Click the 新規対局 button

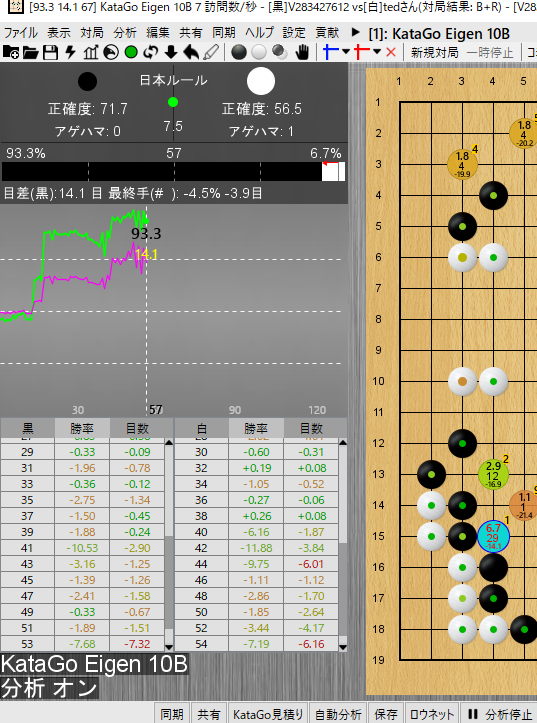435,52
